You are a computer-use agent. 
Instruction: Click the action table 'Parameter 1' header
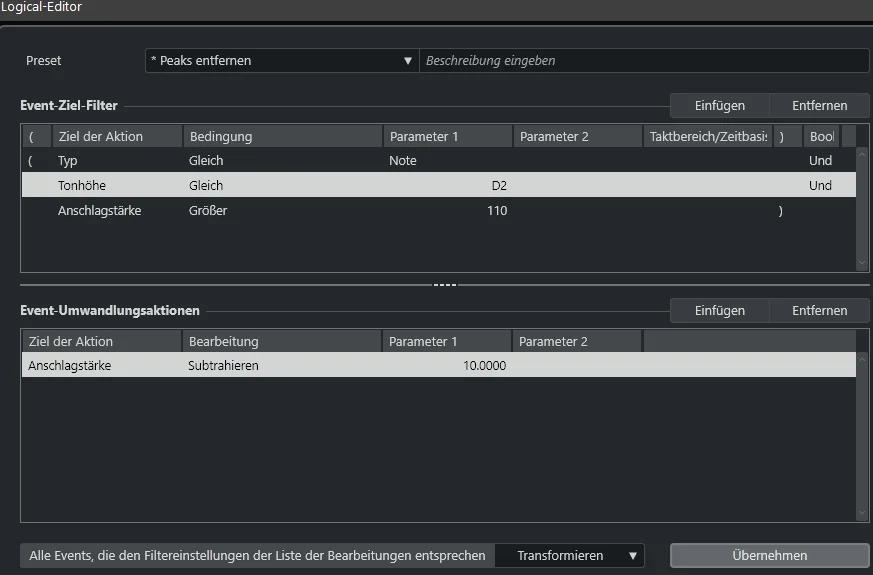(447, 341)
